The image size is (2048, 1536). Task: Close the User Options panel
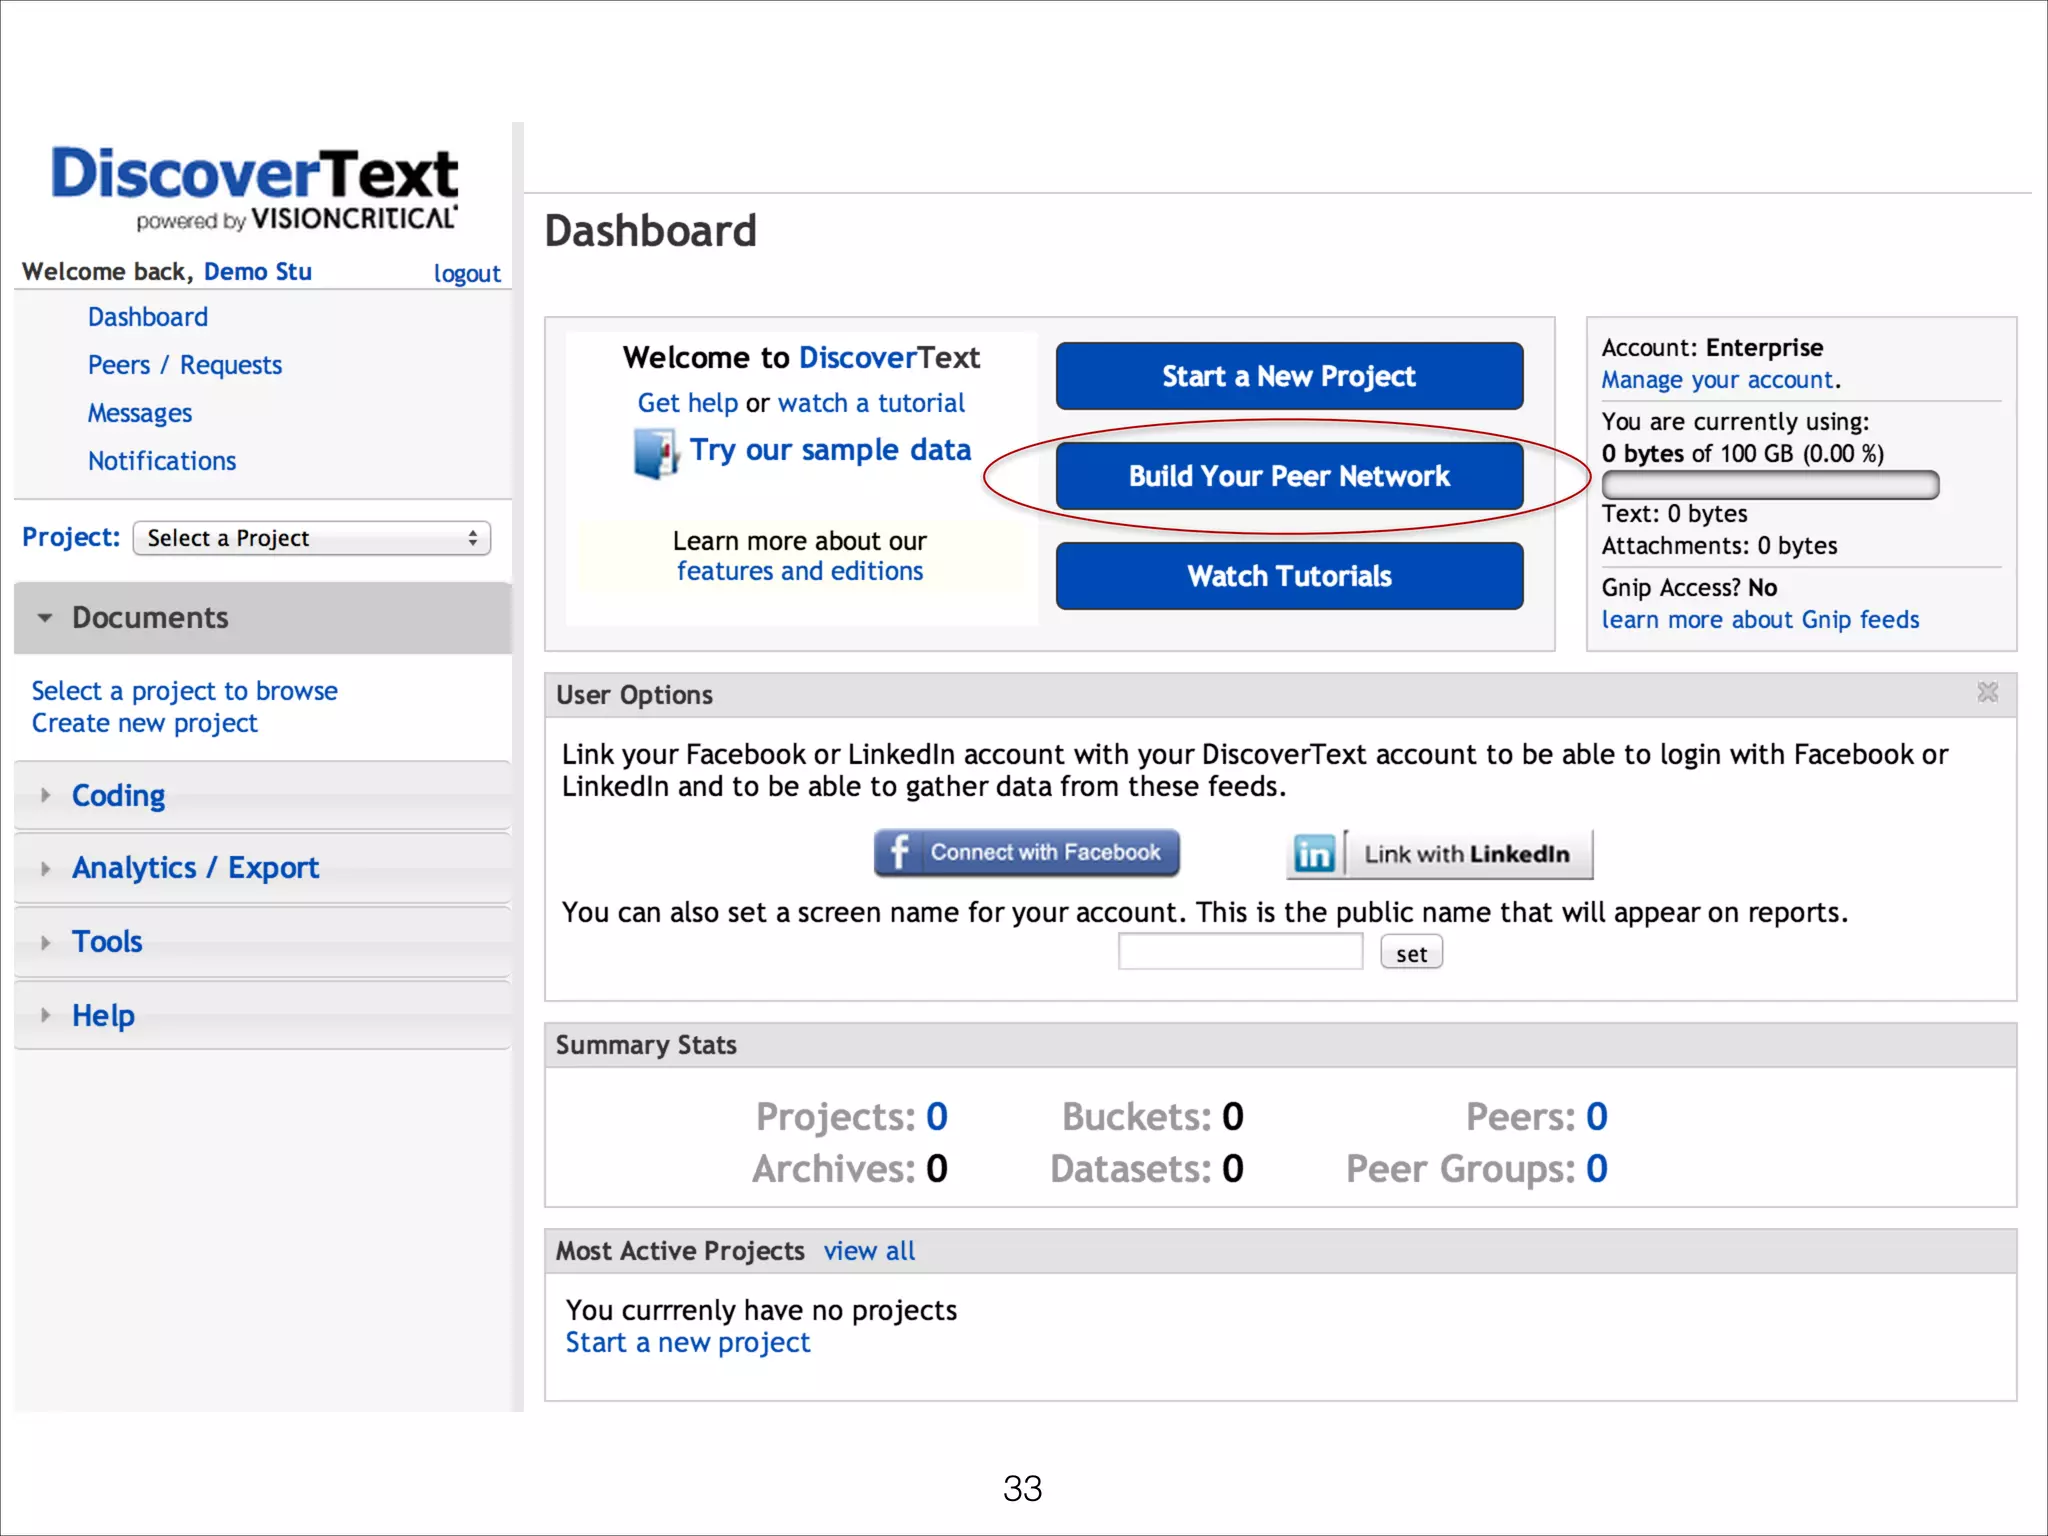pyautogui.click(x=1987, y=692)
